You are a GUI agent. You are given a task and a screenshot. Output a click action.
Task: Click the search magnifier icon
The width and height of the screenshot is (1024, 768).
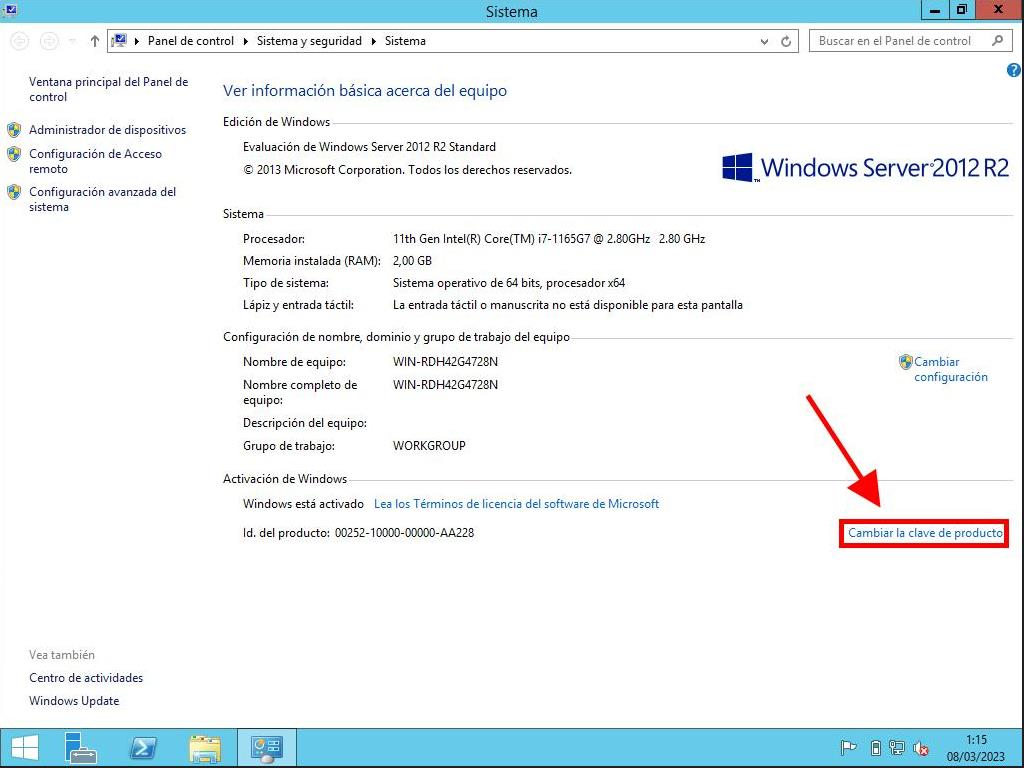(997, 40)
